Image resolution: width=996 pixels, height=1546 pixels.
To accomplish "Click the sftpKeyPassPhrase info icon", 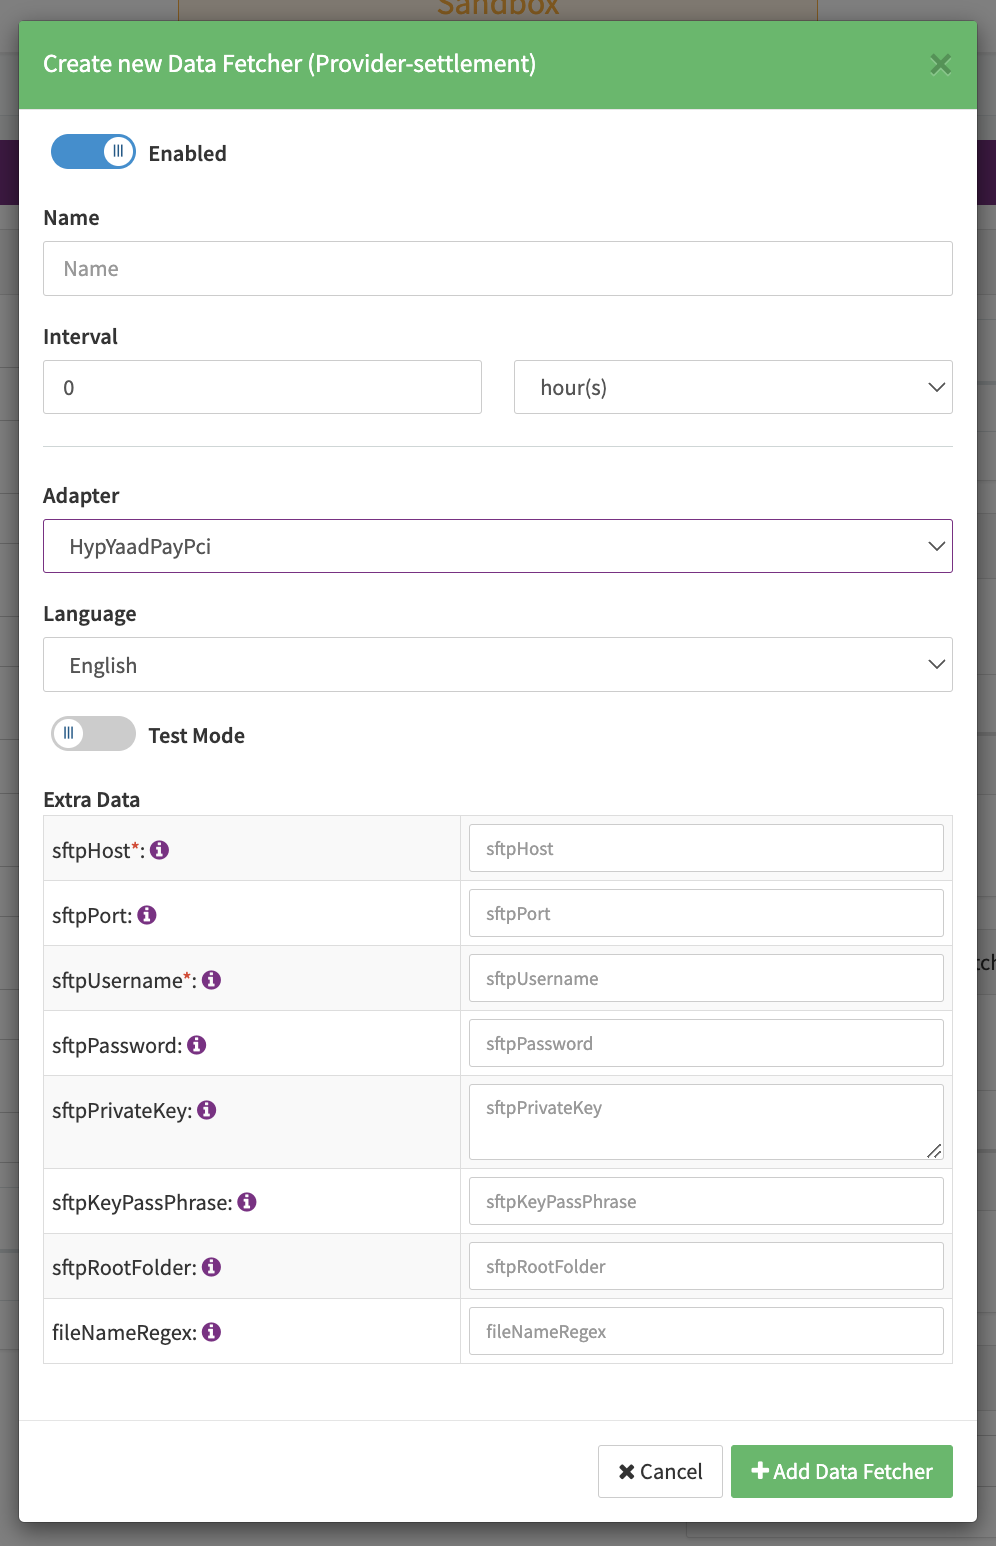I will coord(247,1202).
